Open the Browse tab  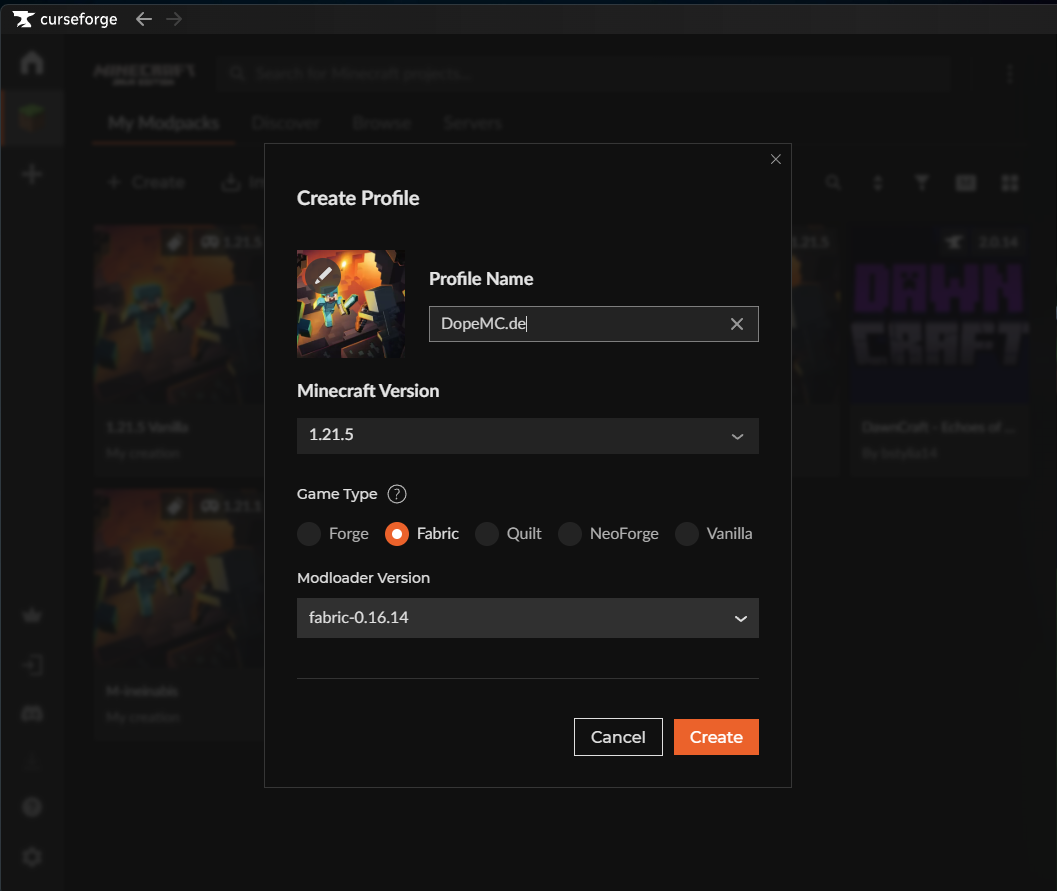coord(382,123)
